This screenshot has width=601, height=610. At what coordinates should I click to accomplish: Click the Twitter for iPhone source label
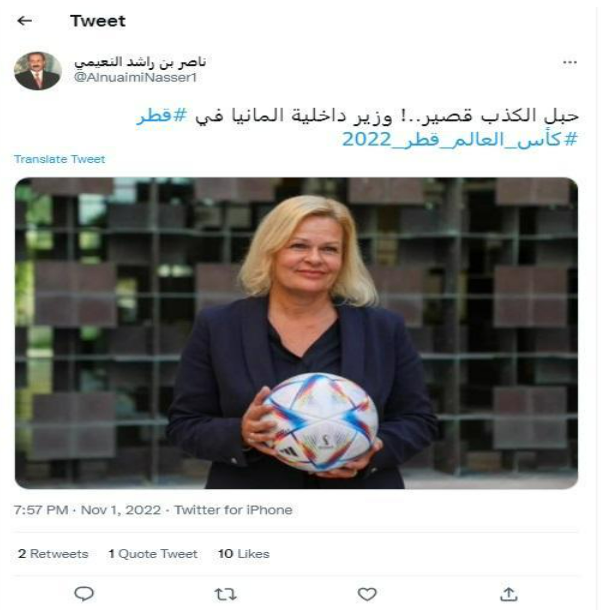coord(233,510)
